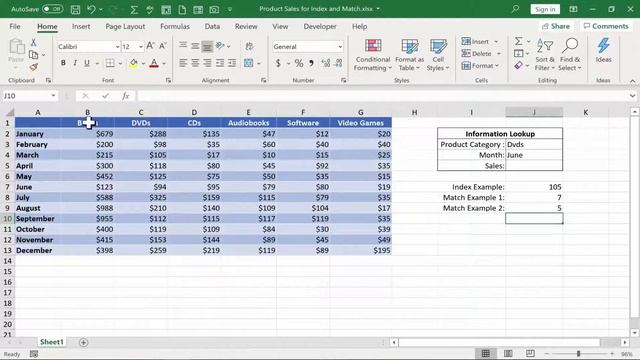Click the Clear eraser icon

click(518, 65)
